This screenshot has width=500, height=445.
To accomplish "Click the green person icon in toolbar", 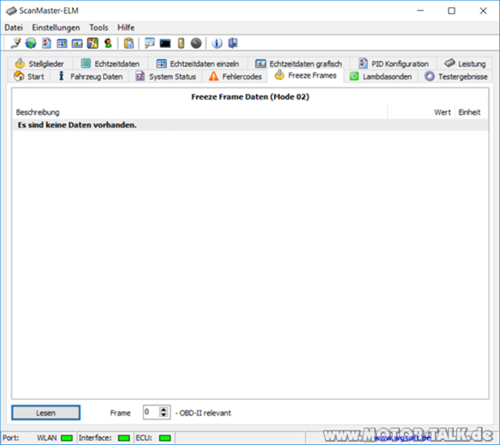I will (108, 43).
